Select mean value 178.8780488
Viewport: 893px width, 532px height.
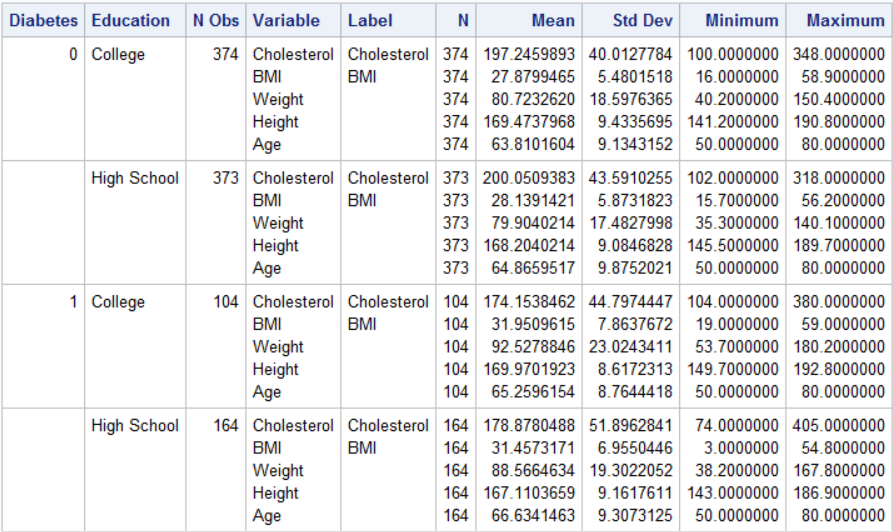pyautogui.click(x=529, y=425)
